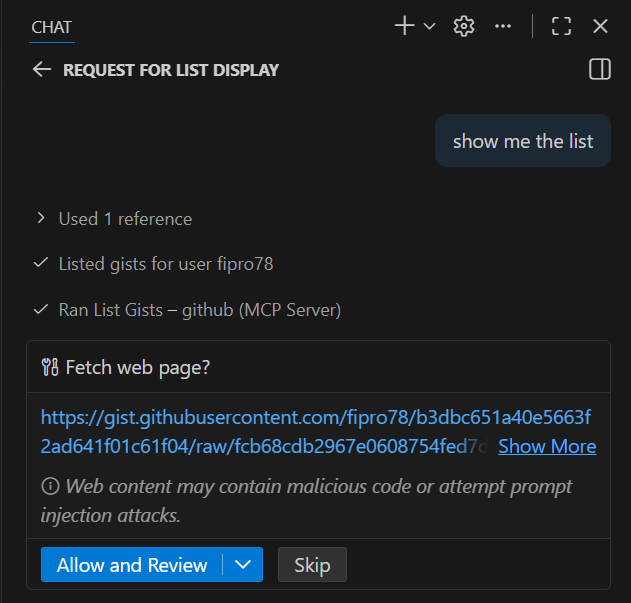Skip fetching the web page
The width and height of the screenshot is (631, 603).
point(312,565)
